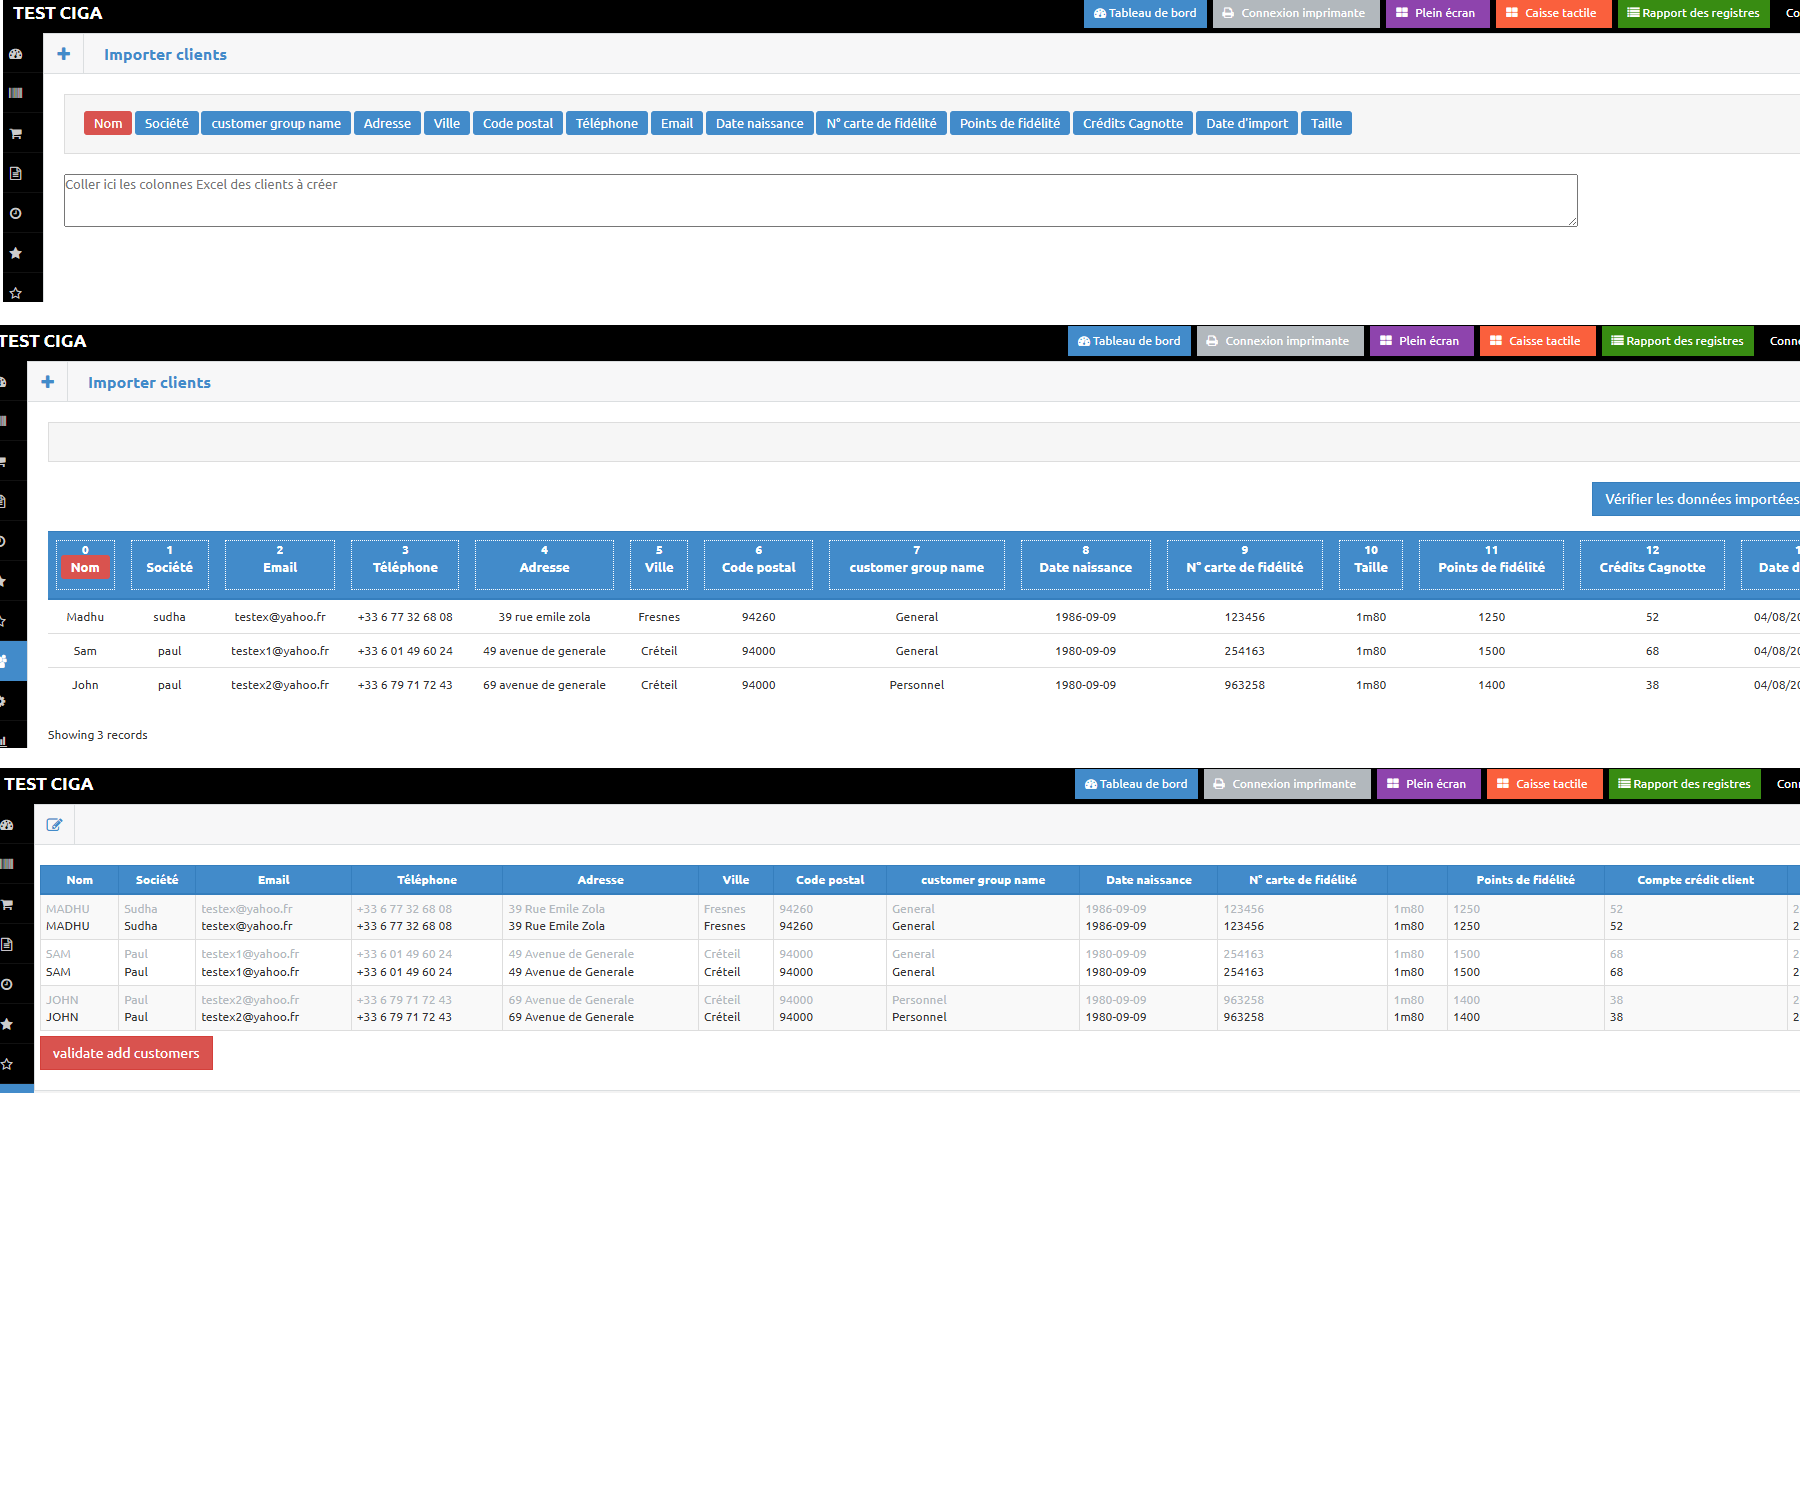Screen dimensions: 1800x1500
Task: Select the red Nom column tag above the textarea
Action: [108, 123]
